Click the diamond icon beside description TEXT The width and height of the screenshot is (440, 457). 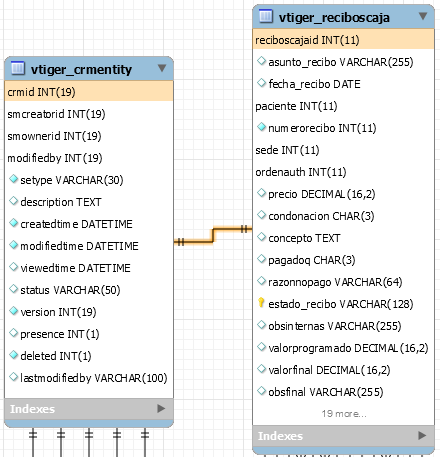(13, 201)
